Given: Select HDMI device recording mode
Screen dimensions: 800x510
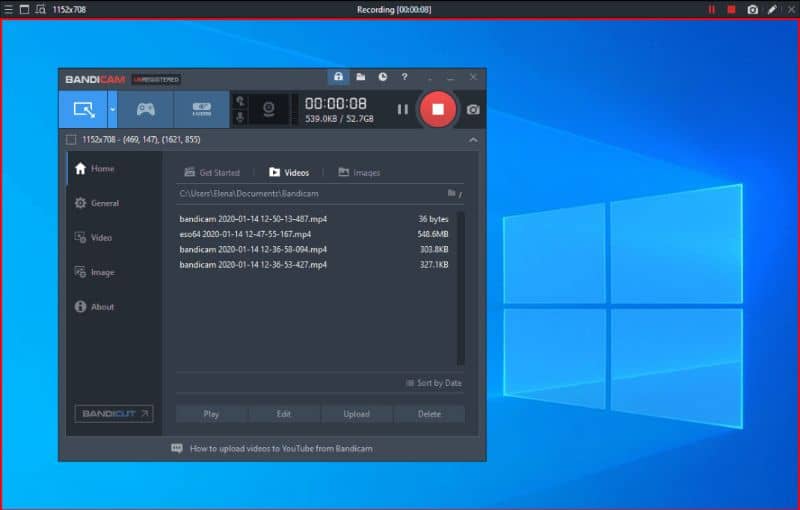Looking at the screenshot, I should pyautogui.click(x=202, y=110).
